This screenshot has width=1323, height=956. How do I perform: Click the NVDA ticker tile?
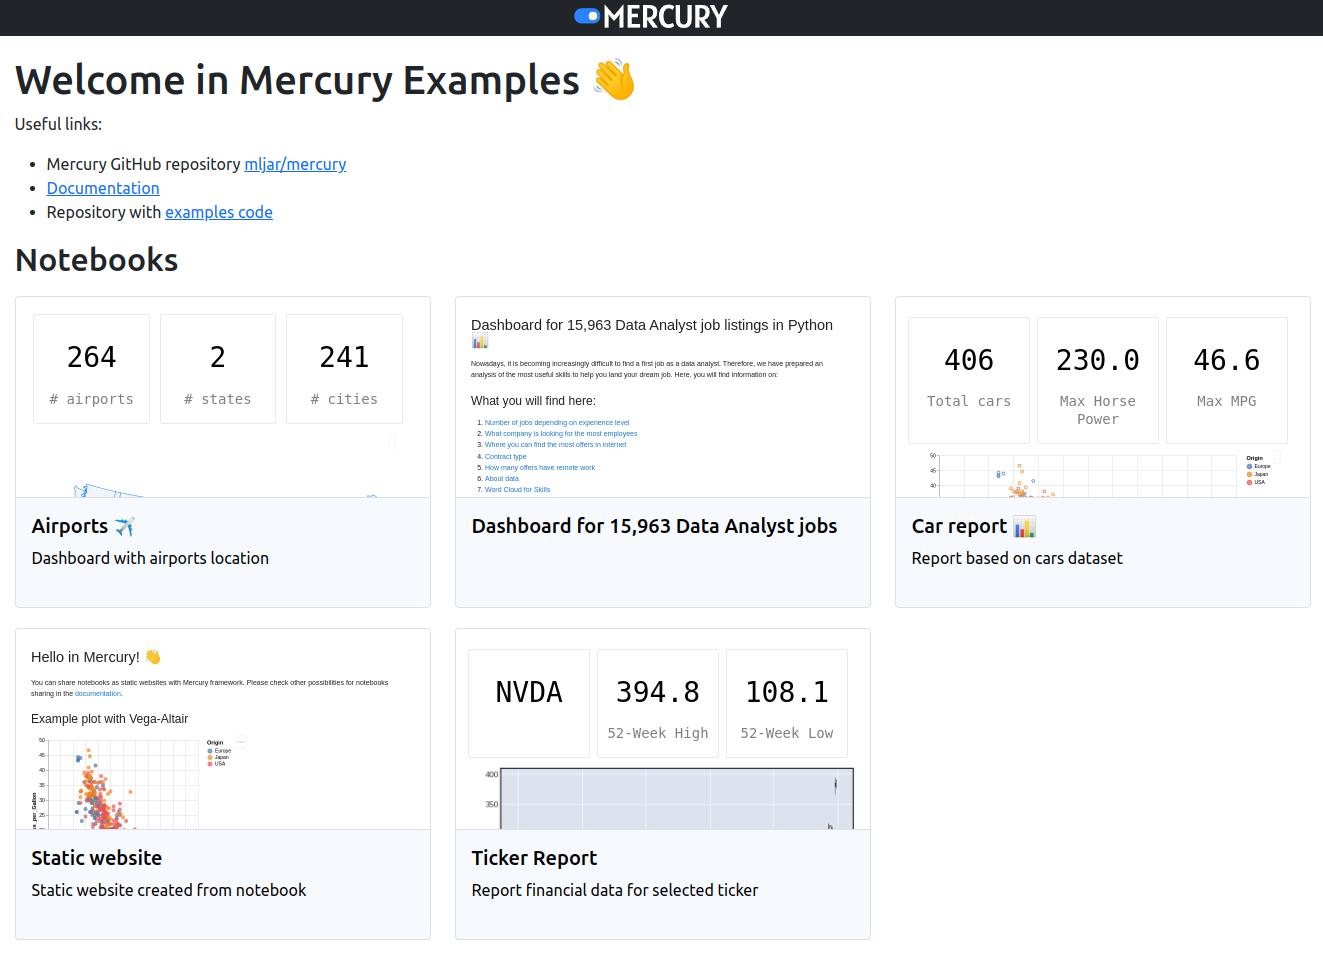[528, 691]
